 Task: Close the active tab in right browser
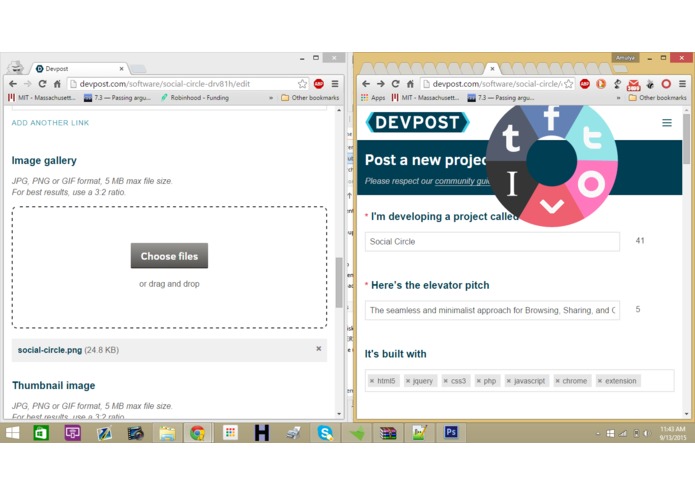[x=492, y=69]
